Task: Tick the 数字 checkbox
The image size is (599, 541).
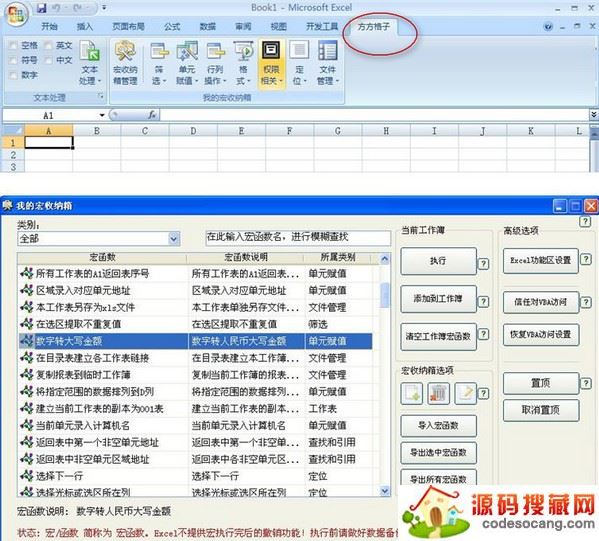Action: pyautogui.click(x=13, y=75)
